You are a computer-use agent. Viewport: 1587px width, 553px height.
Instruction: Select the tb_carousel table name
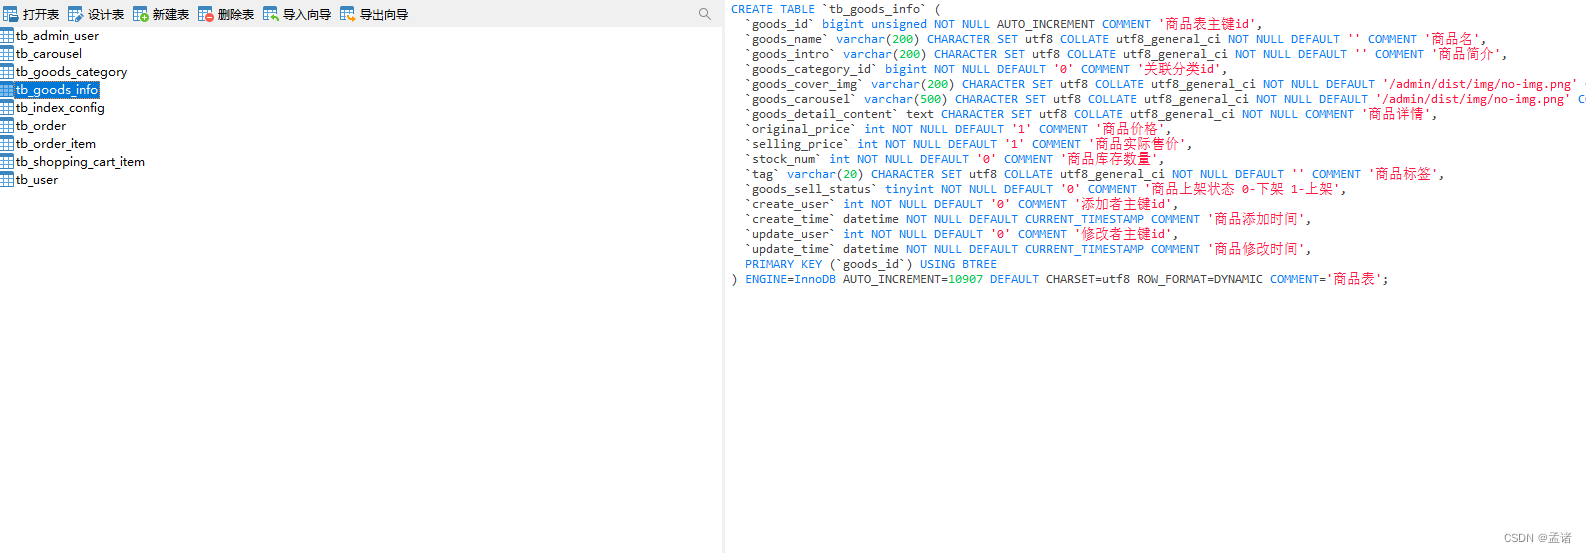49,54
